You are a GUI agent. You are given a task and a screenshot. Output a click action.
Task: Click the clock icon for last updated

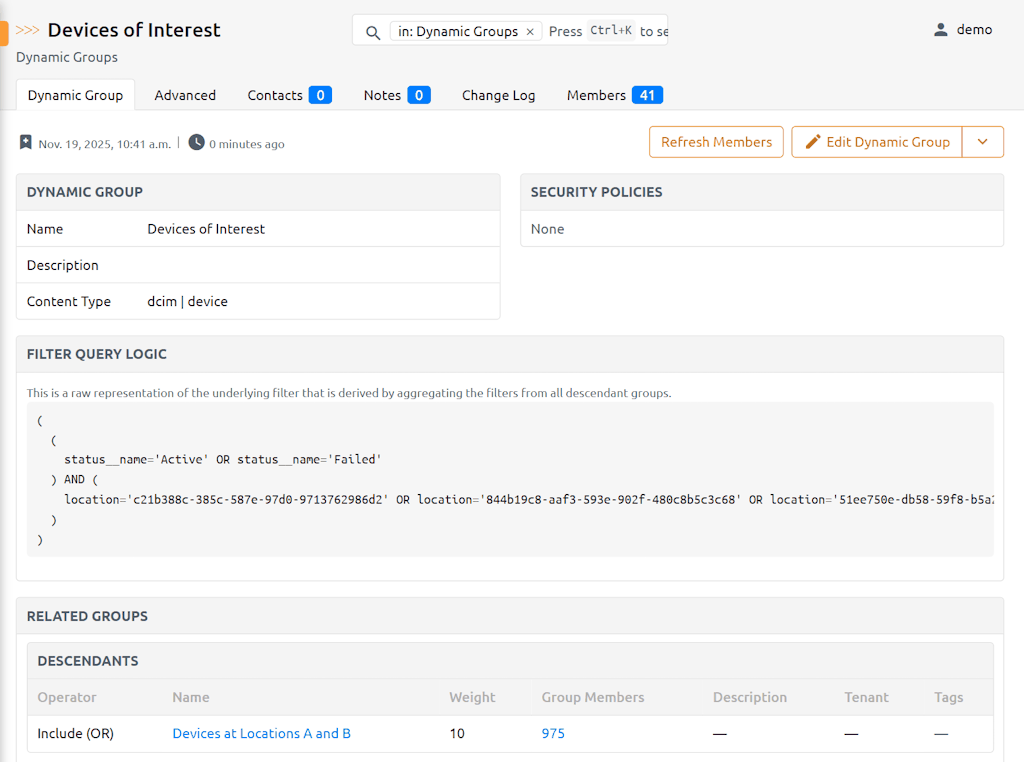pos(196,143)
